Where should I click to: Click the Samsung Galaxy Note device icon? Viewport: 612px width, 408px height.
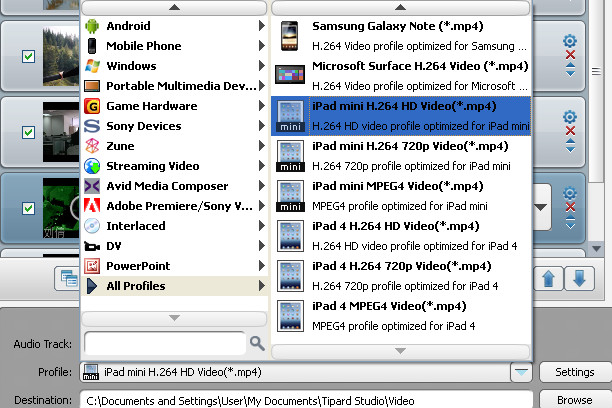coord(290,36)
